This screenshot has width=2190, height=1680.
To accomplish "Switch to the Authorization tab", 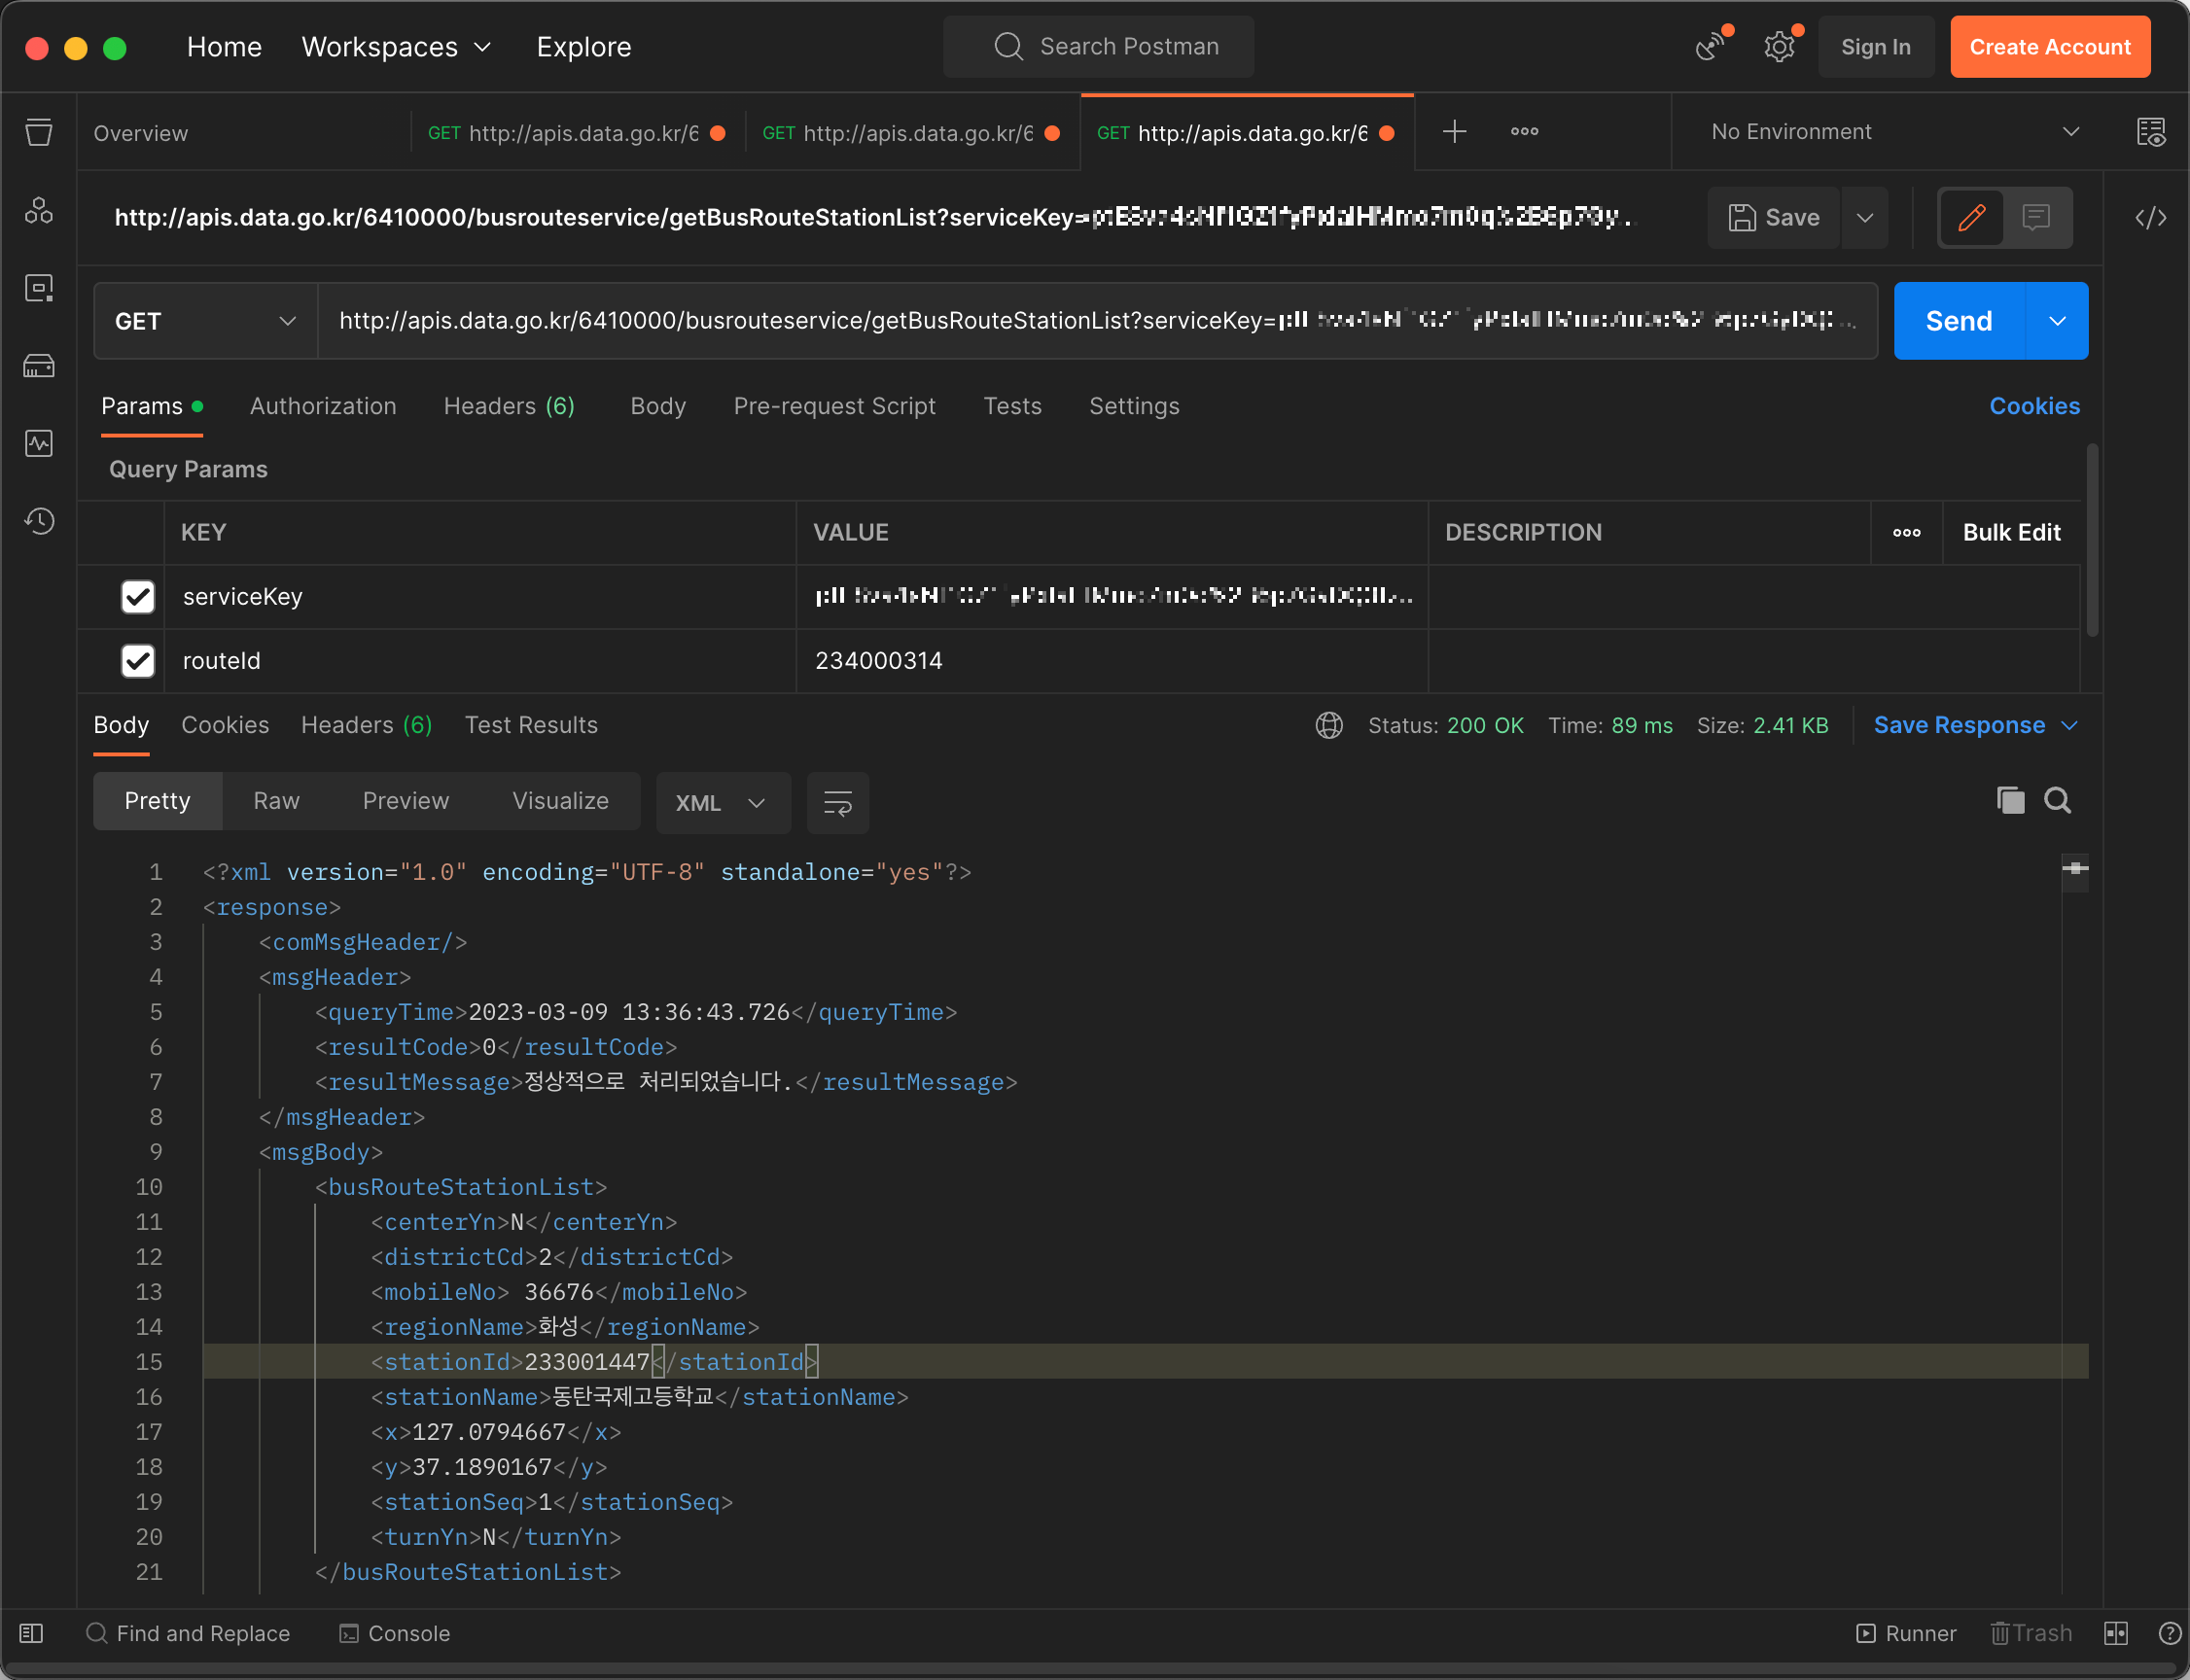I will coord(323,406).
